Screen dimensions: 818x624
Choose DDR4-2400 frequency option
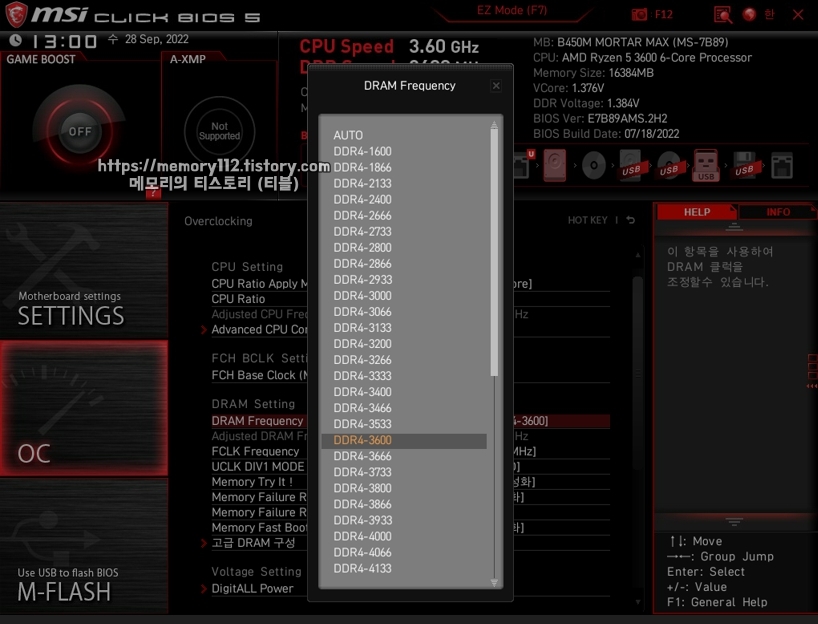click(363, 199)
